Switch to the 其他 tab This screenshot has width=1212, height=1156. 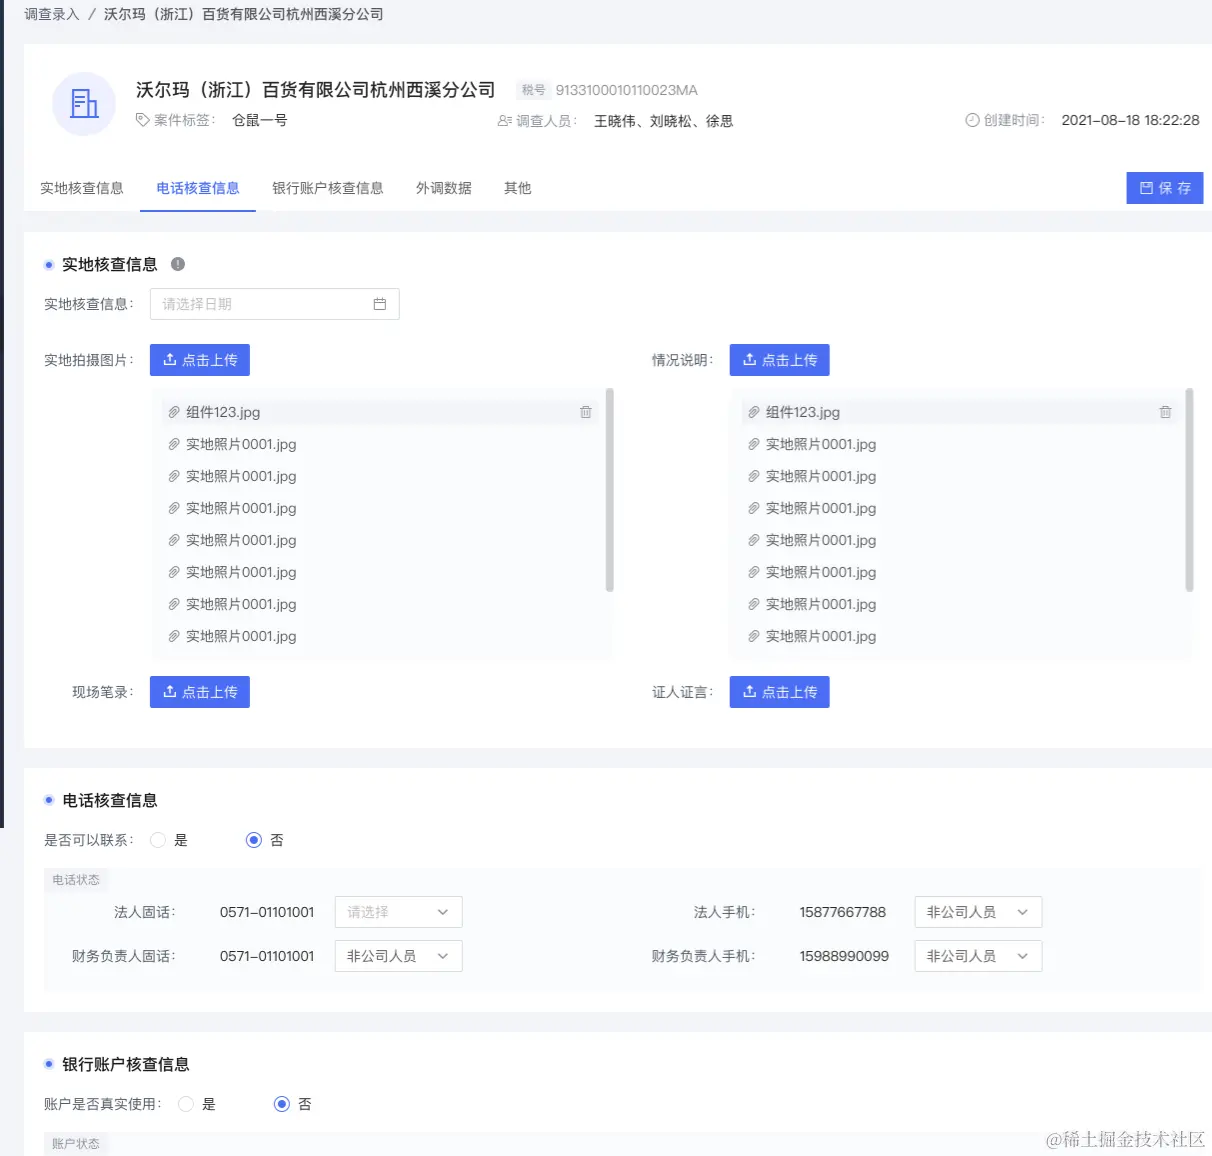518,188
